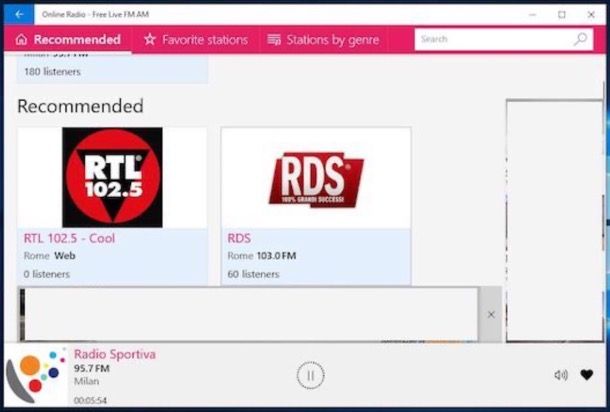Focus the Search input field
610x412 pixels.
pyautogui.click(x=504, y=39)
